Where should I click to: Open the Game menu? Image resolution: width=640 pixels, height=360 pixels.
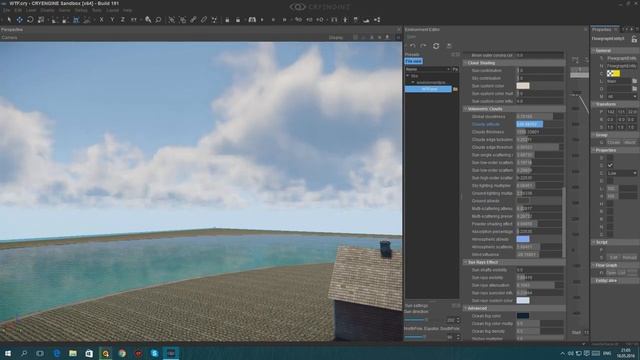pyautogui.click(x=64, y=10)
